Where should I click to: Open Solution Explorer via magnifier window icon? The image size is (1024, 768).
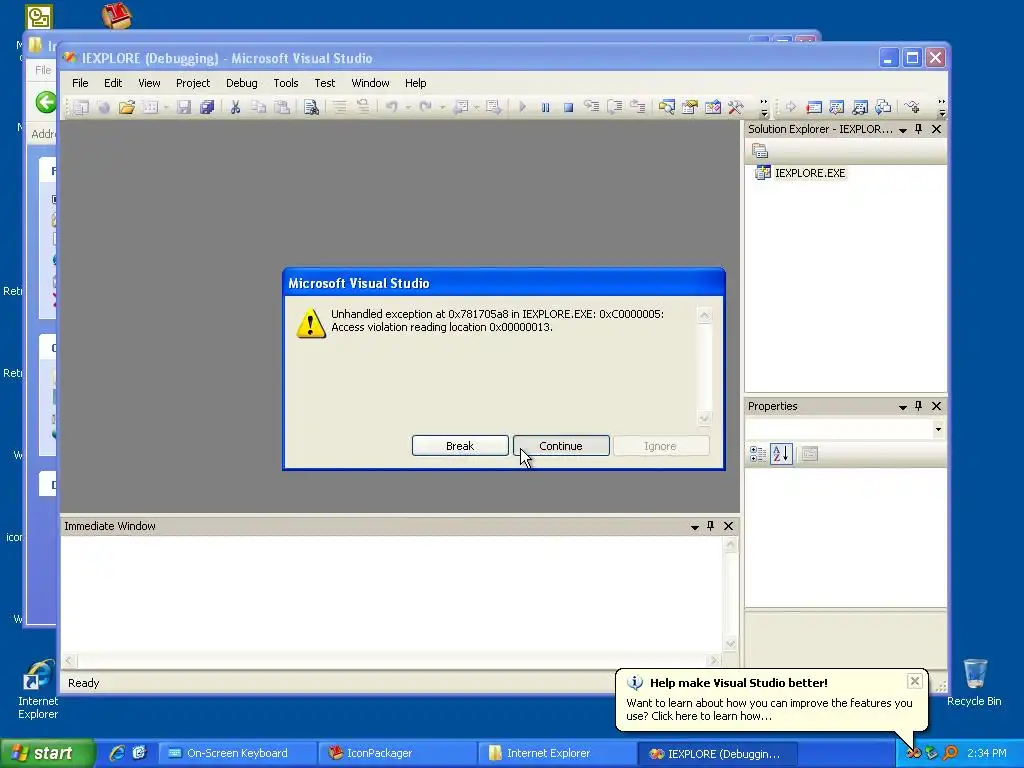pyautogui.click(x=666, y=107)
